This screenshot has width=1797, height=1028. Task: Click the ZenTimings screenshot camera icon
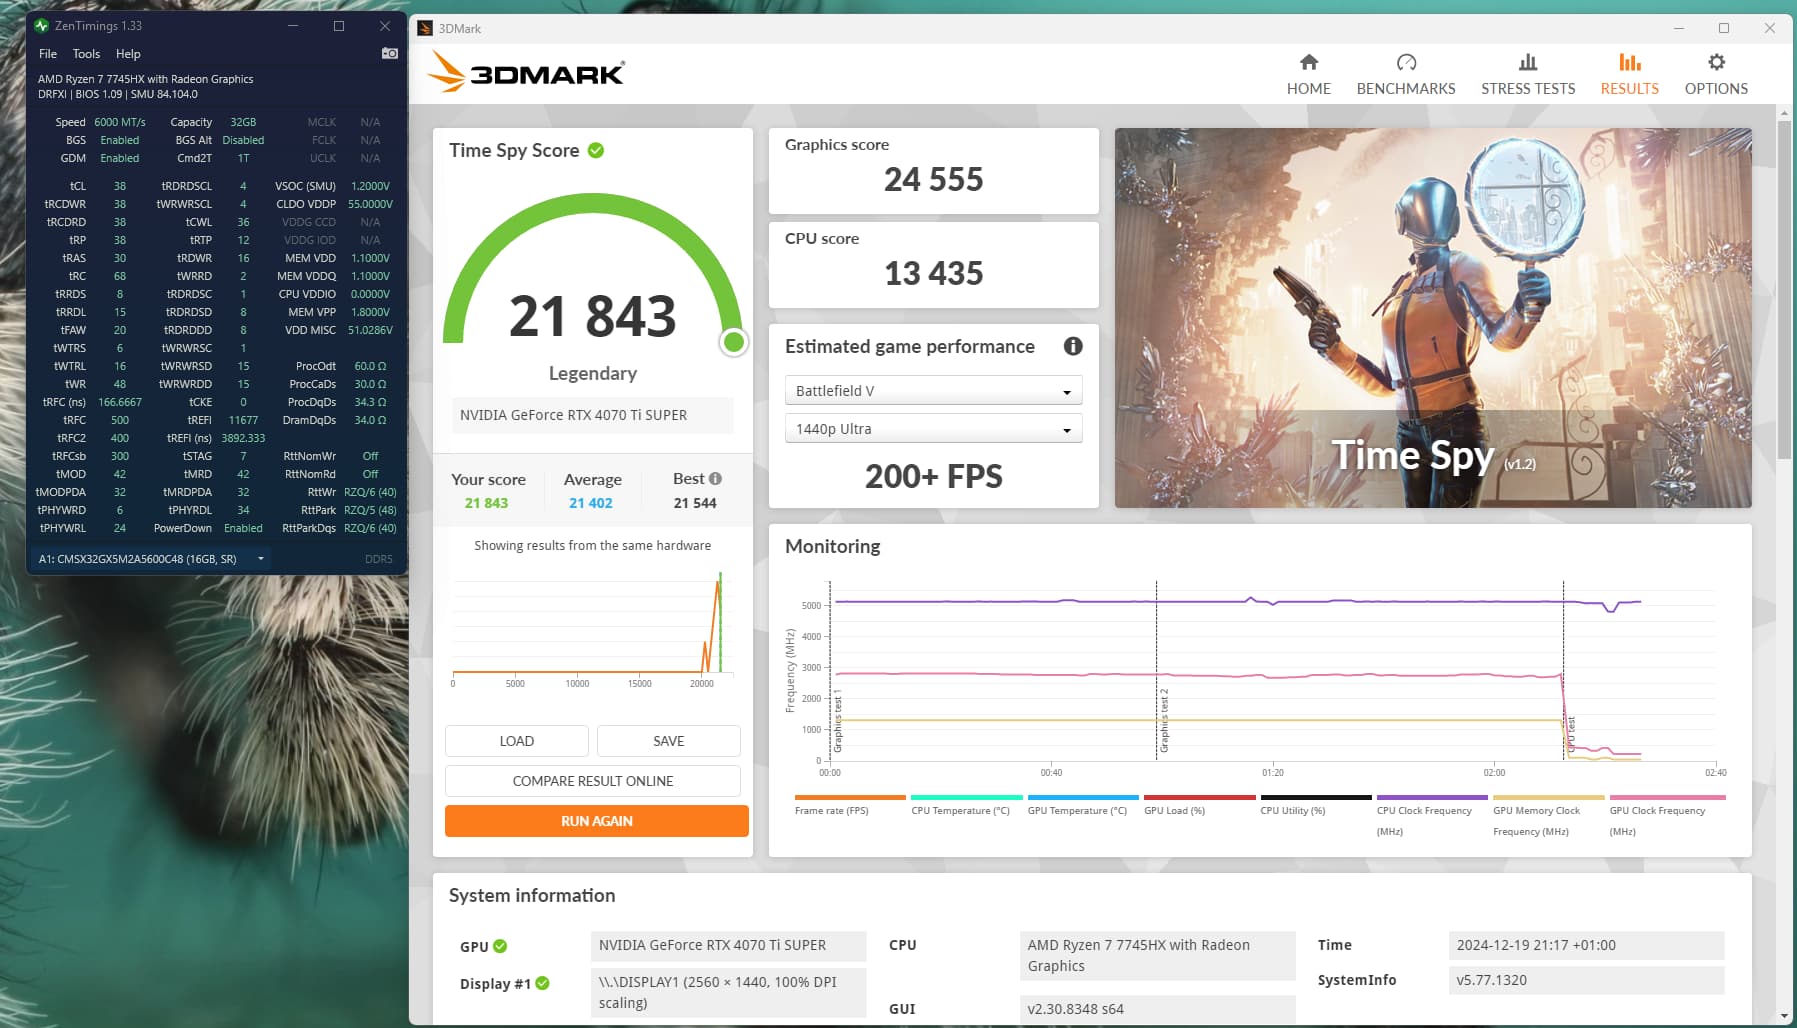390,53
